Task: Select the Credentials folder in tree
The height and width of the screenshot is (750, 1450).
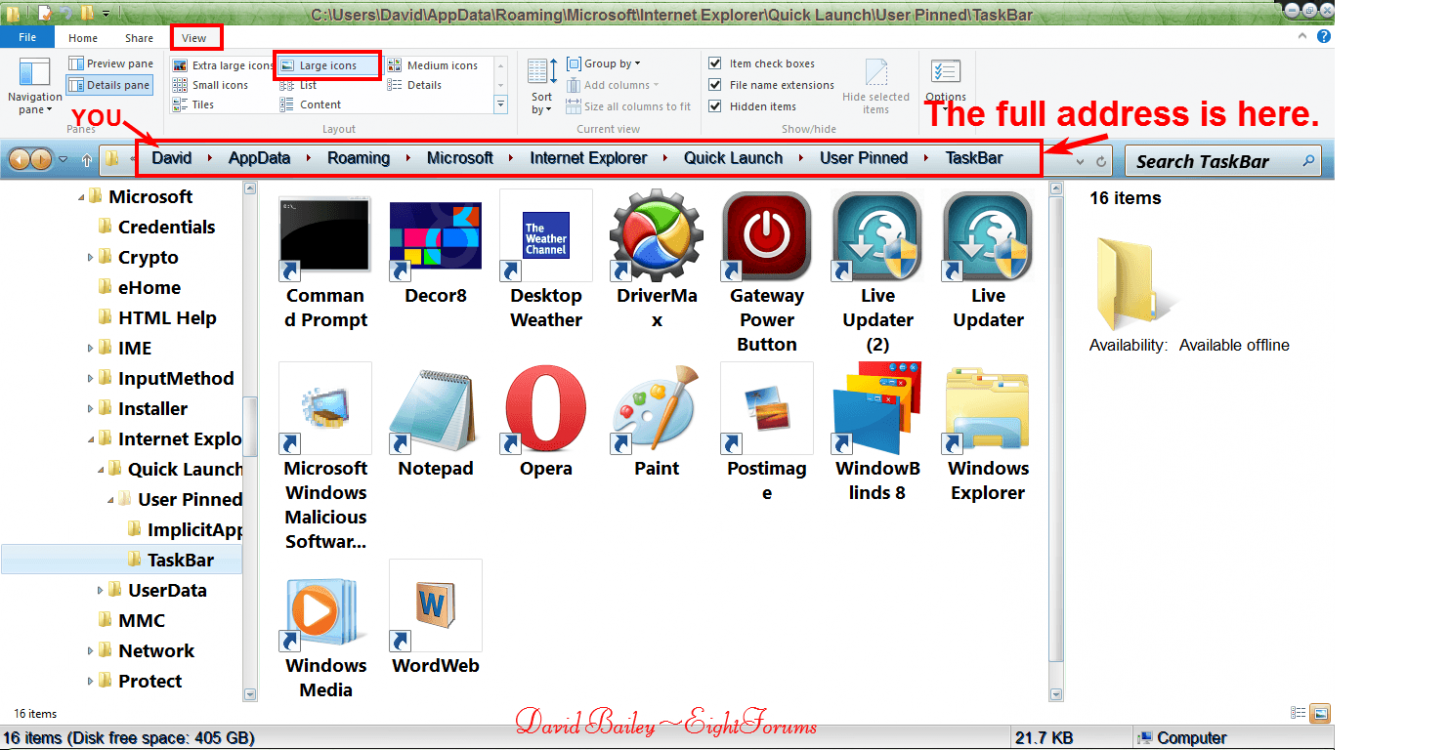Action: 157,227
